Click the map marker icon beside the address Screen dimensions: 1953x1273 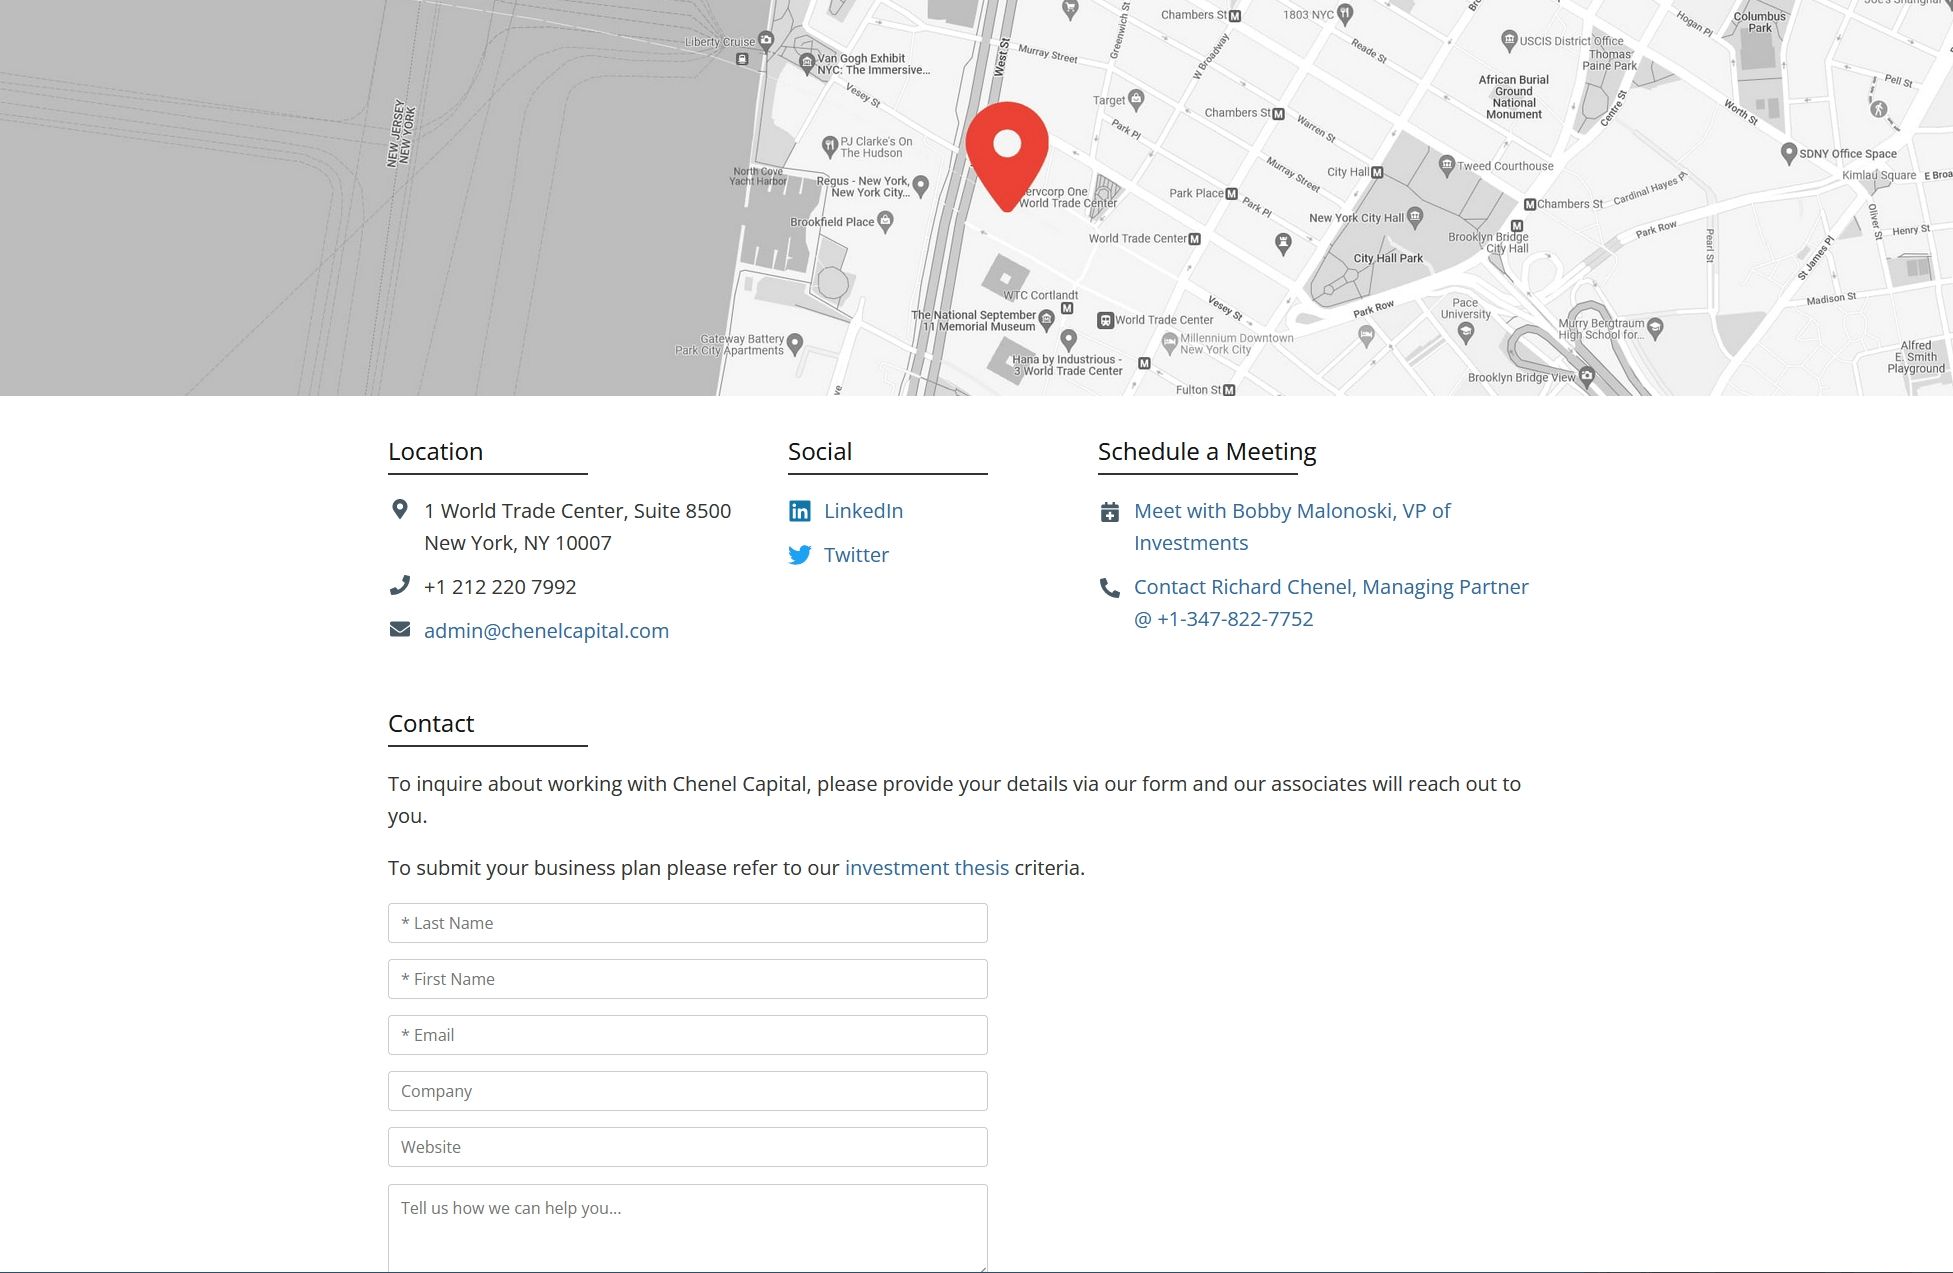coord(399,510)
